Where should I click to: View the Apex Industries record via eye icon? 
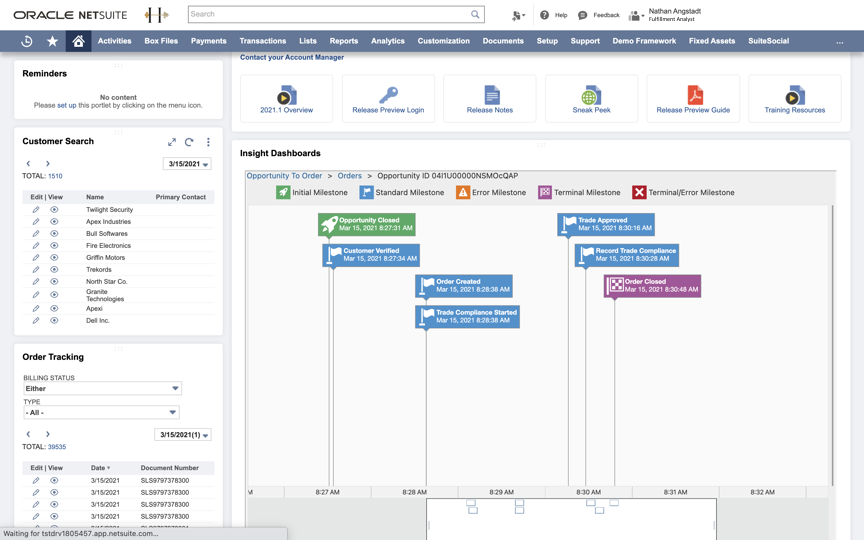[x=54, y=222]
